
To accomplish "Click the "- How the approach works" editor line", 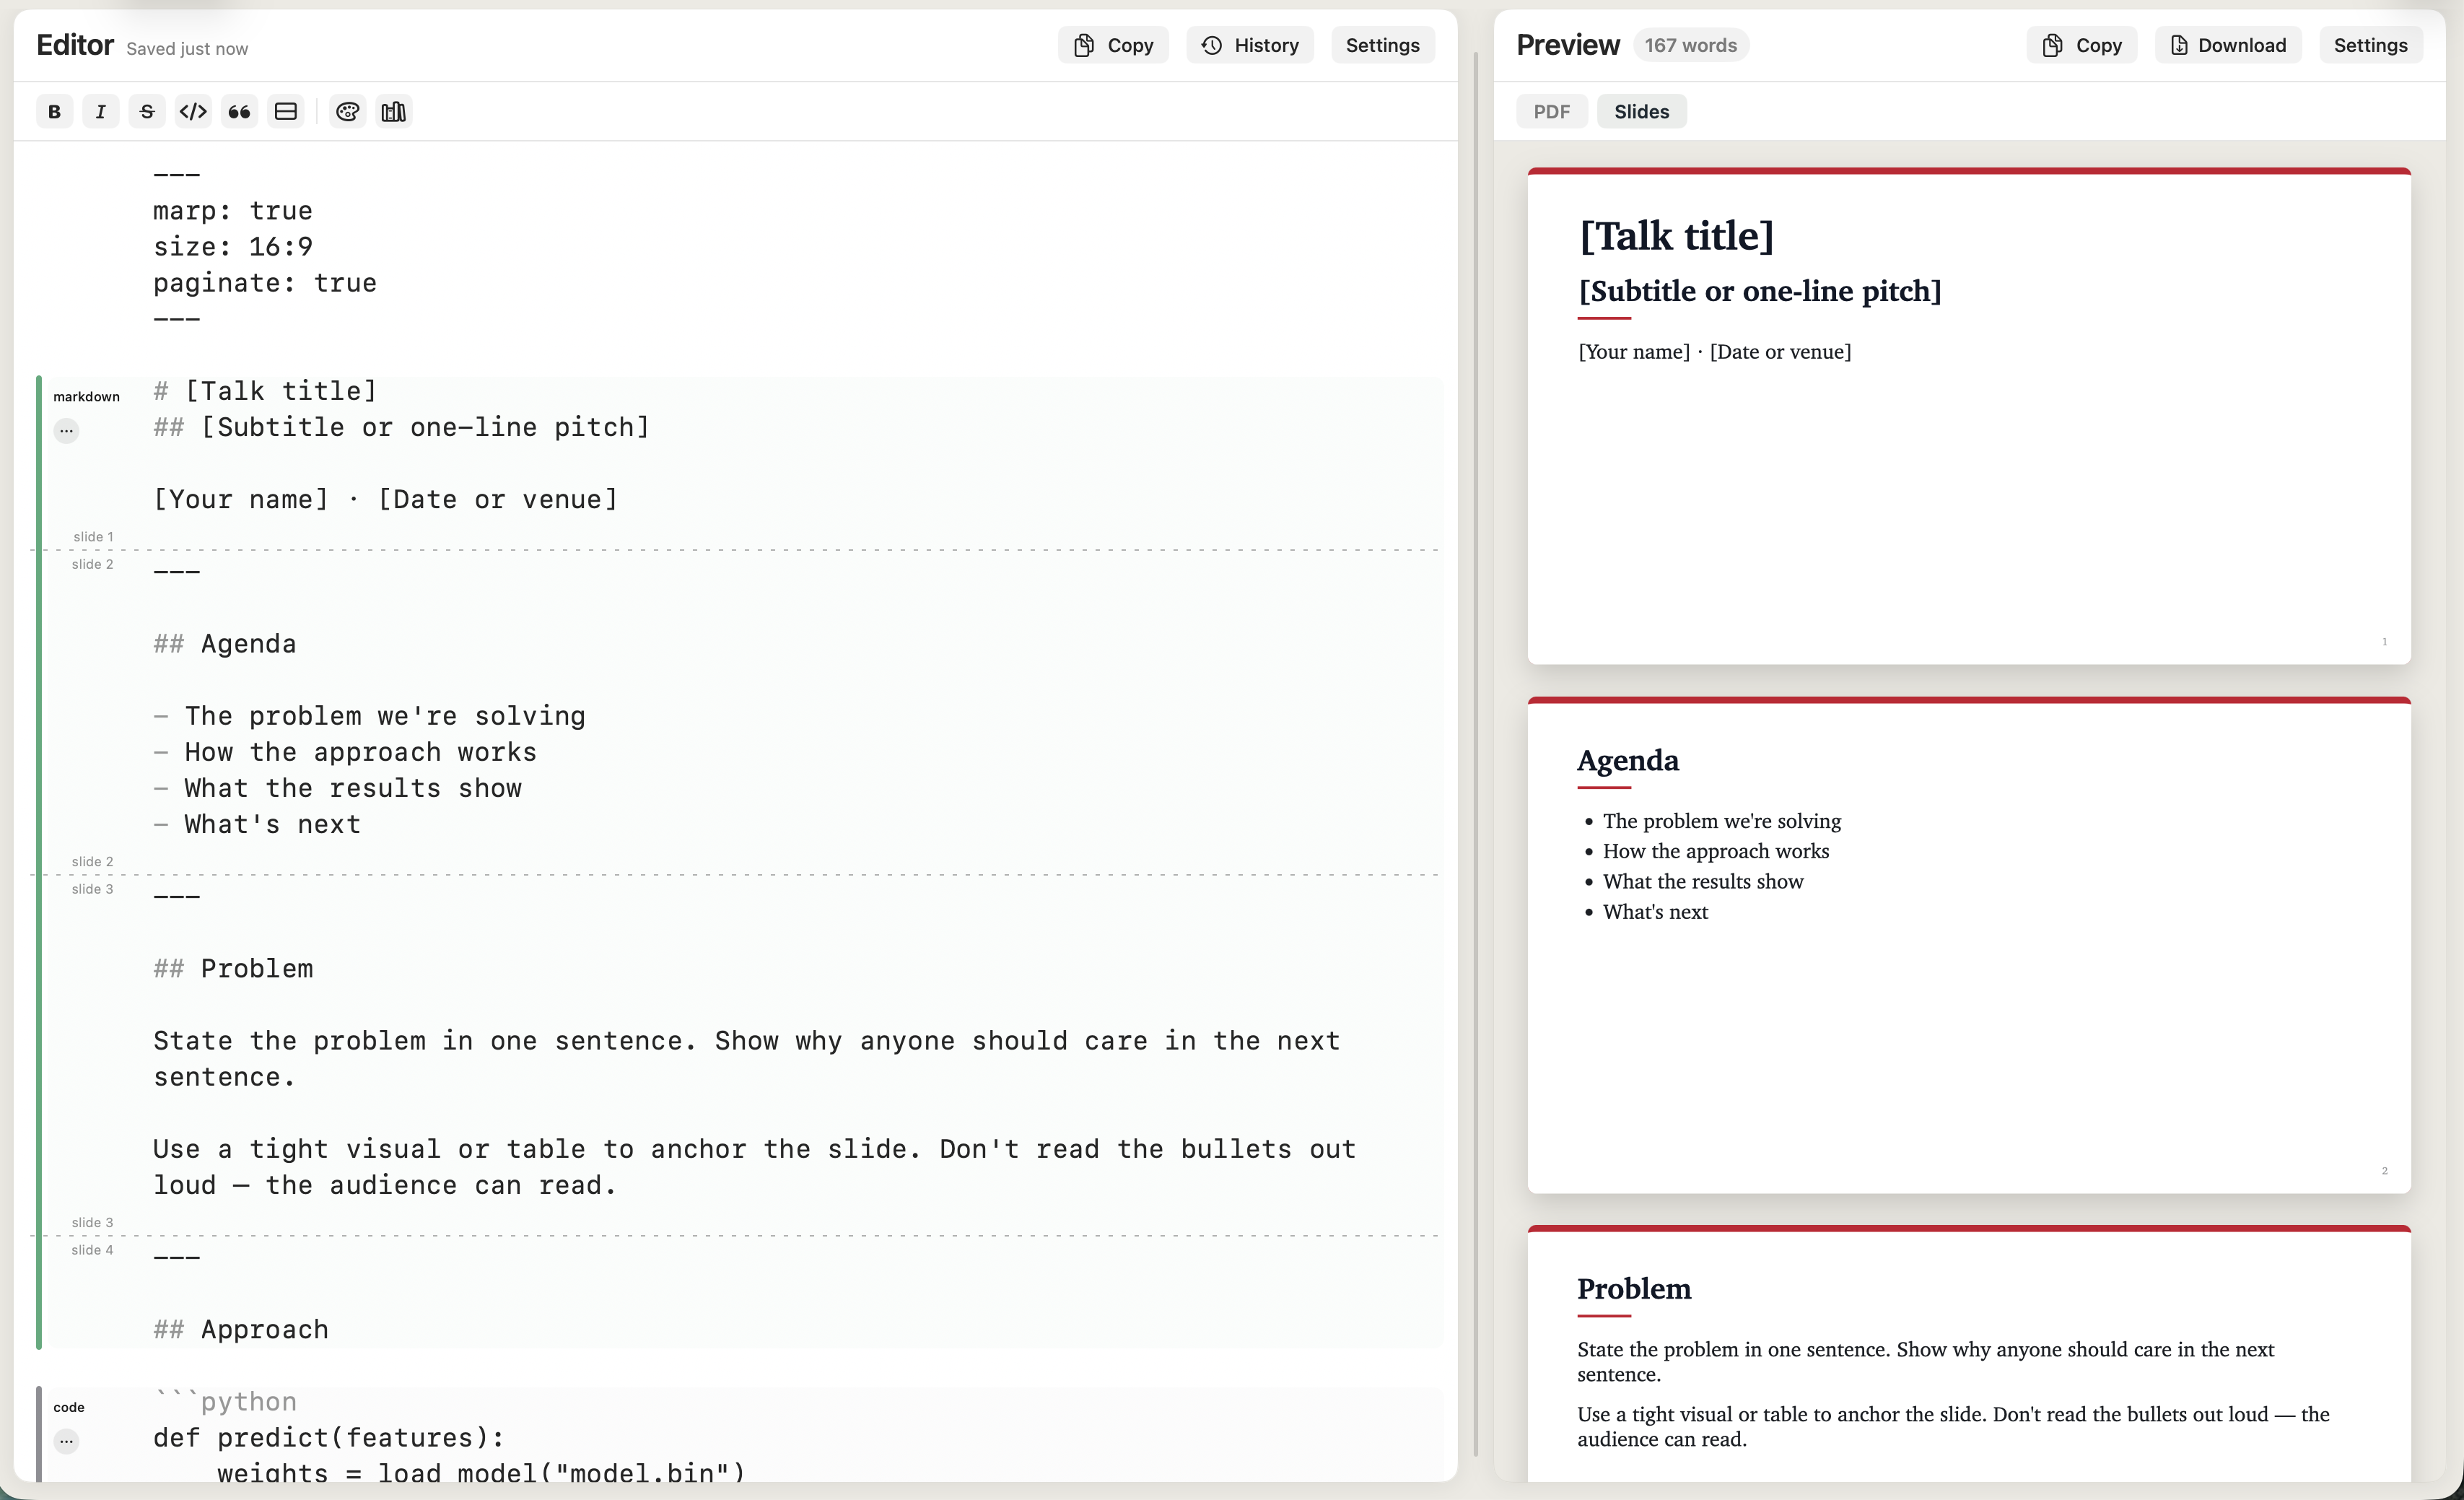I will [x=345, y=752].
